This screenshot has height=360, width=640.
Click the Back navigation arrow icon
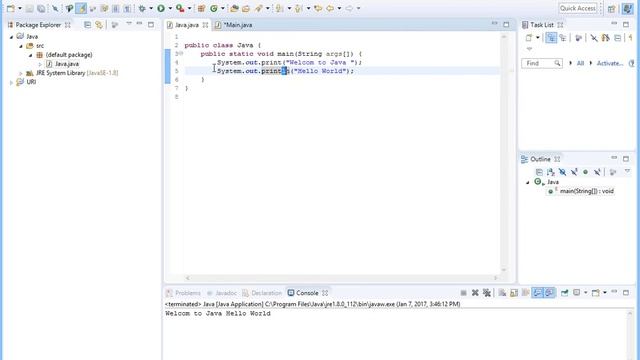330,8
